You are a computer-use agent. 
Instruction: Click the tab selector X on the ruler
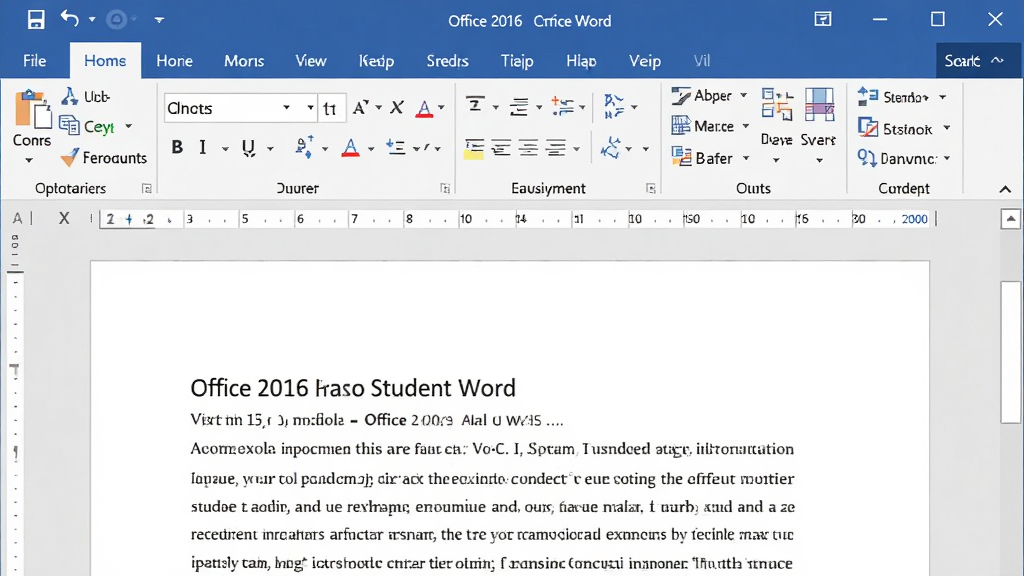tap(64, 218)
